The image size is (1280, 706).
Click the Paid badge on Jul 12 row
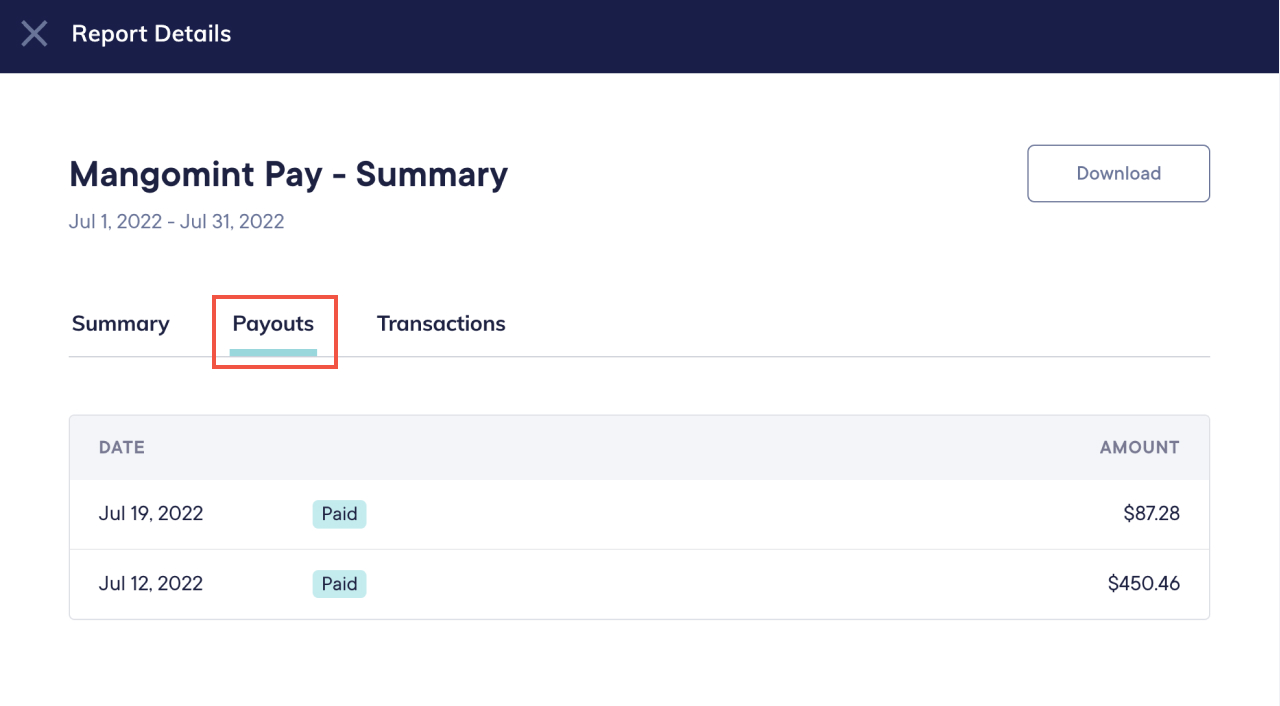click(338, 583)
